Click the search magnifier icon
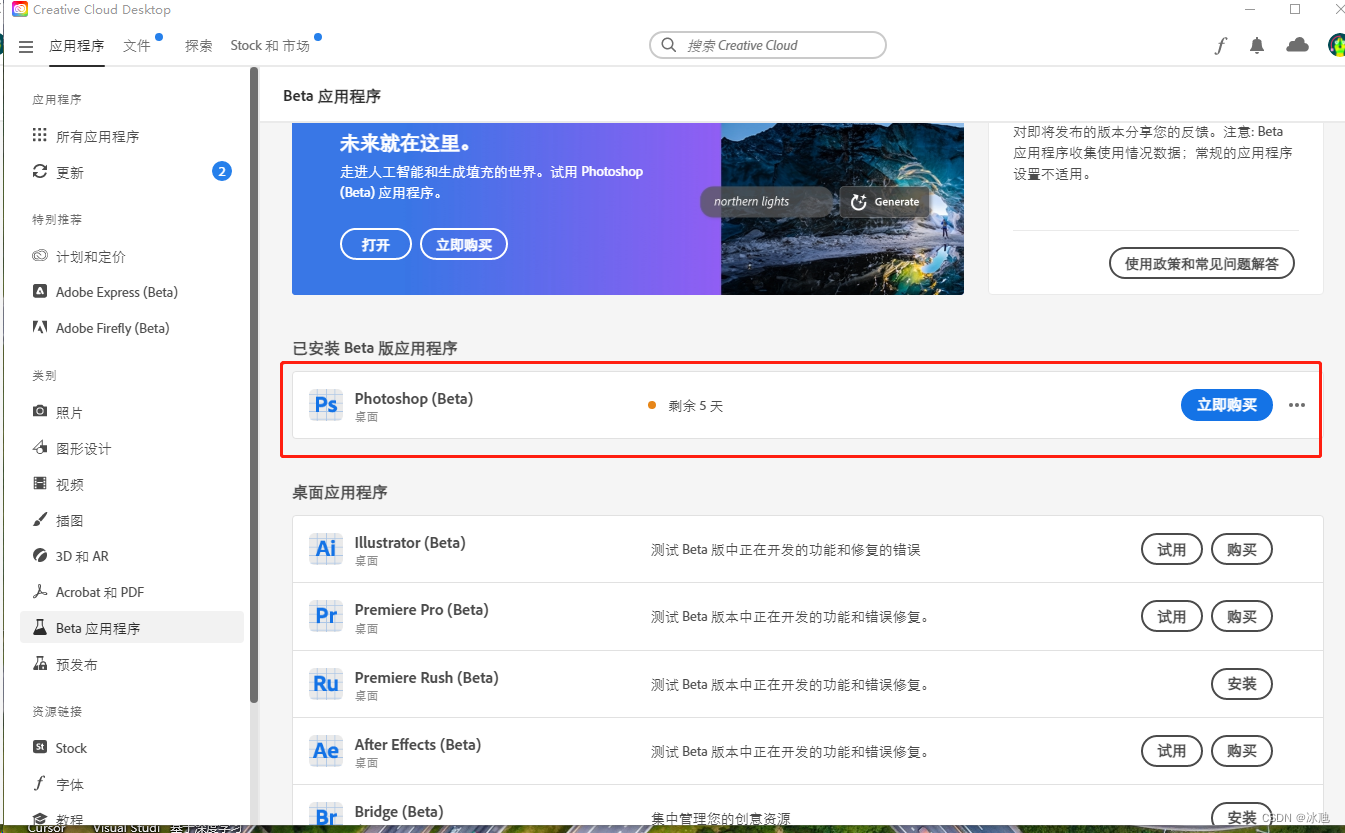1345x833 pixels. coord(668,45)
